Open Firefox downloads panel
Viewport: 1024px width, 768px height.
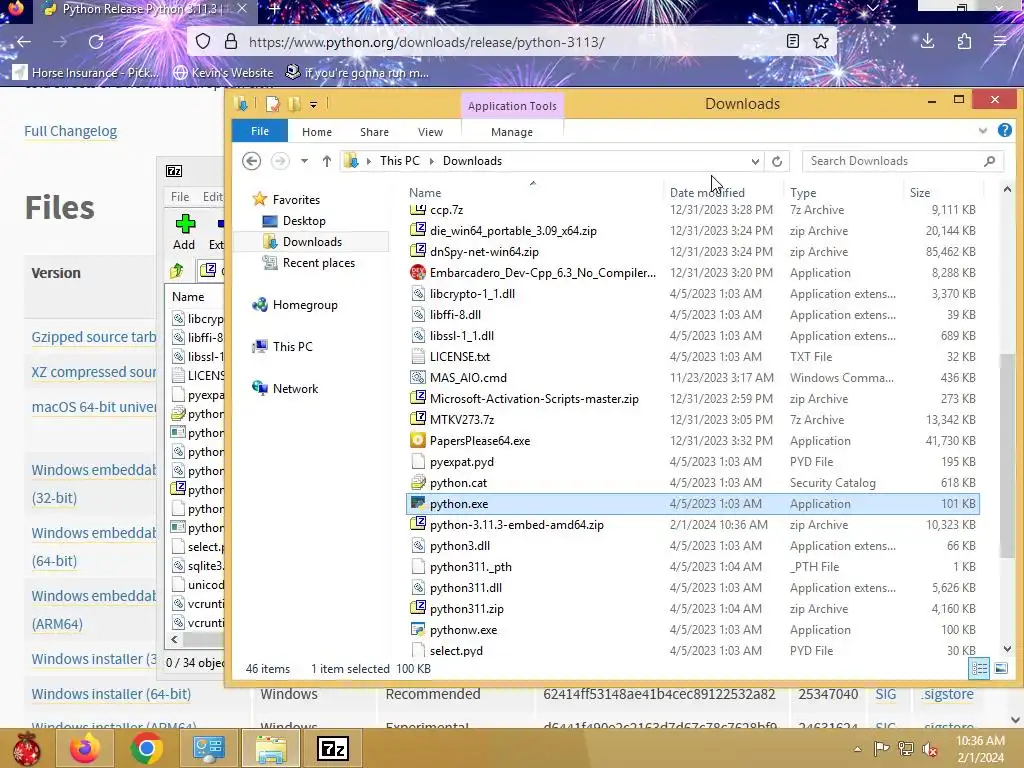click(927, 42)
